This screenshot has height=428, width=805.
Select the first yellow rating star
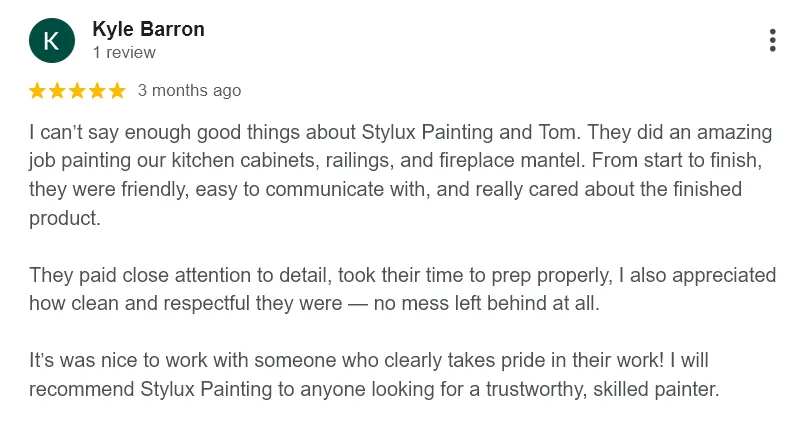click(x=37, y=91)
